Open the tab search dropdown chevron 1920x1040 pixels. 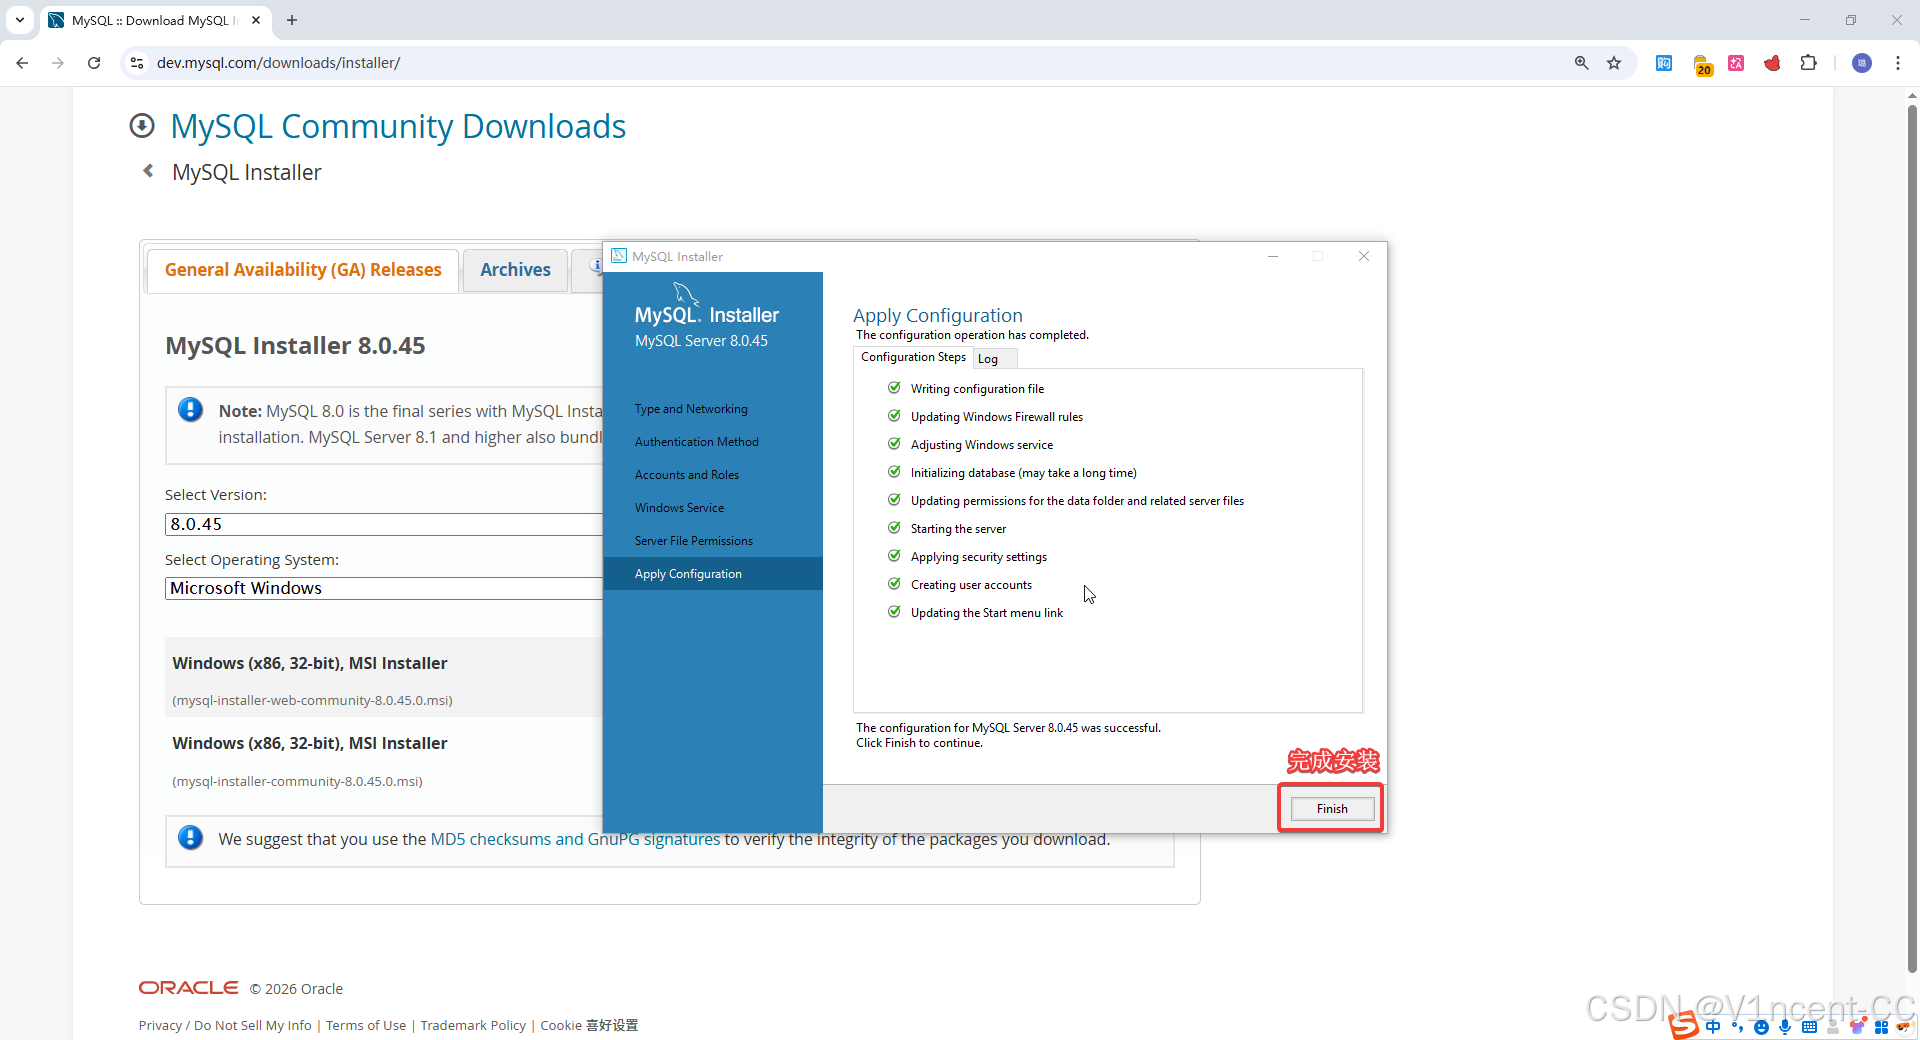(20, 20)
